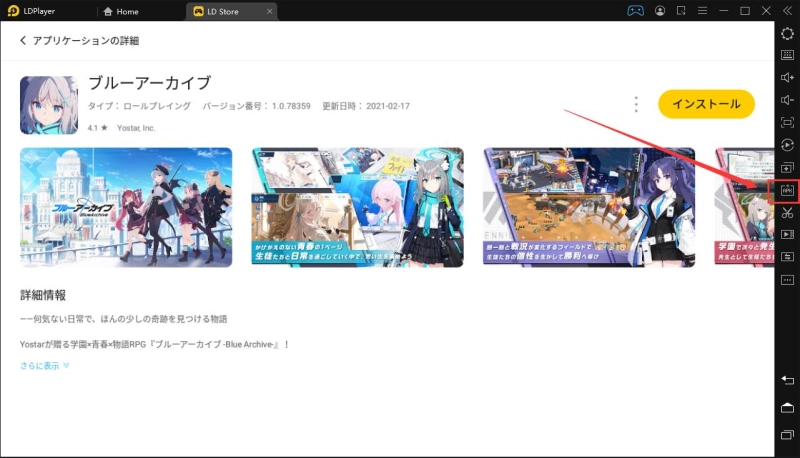Click the タイプ ロールプレイング text
This screenshot has width=800, height=458.
pos(139,106)
